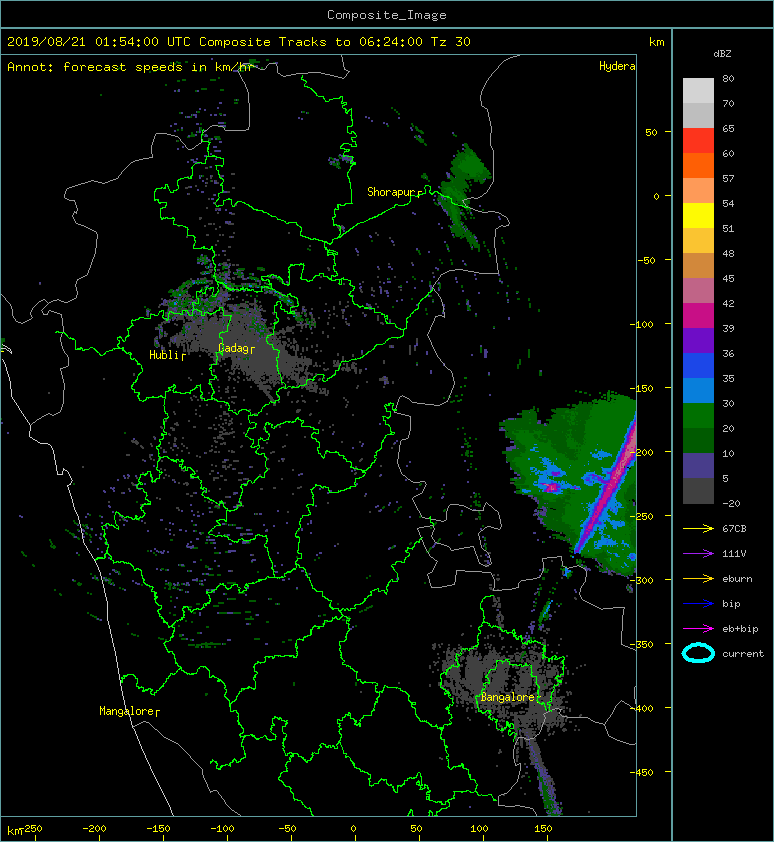
Task: Click the truncated 'Hydera' label at top right
Action: click(617, 66)
